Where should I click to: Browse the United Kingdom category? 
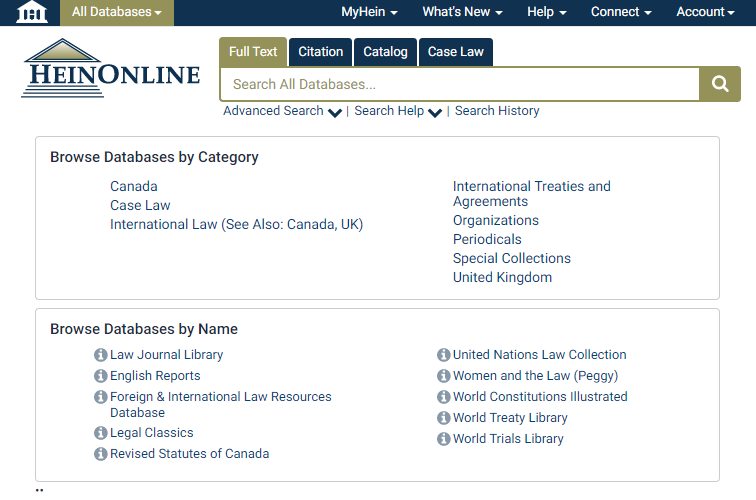[502, 278]
